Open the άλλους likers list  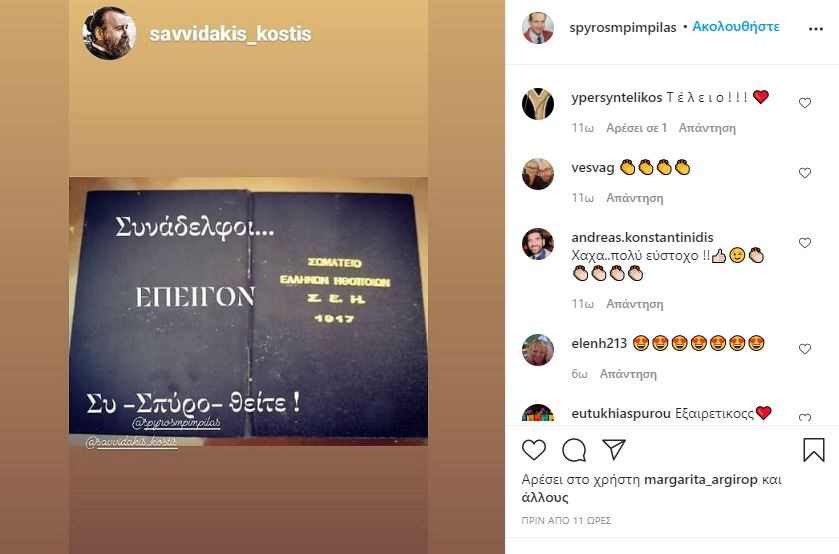tap(545, 497)
